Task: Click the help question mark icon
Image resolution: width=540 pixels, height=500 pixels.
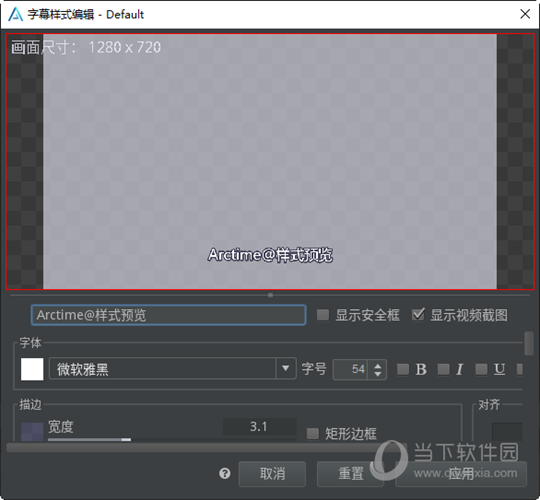Action: coord(225,473)
